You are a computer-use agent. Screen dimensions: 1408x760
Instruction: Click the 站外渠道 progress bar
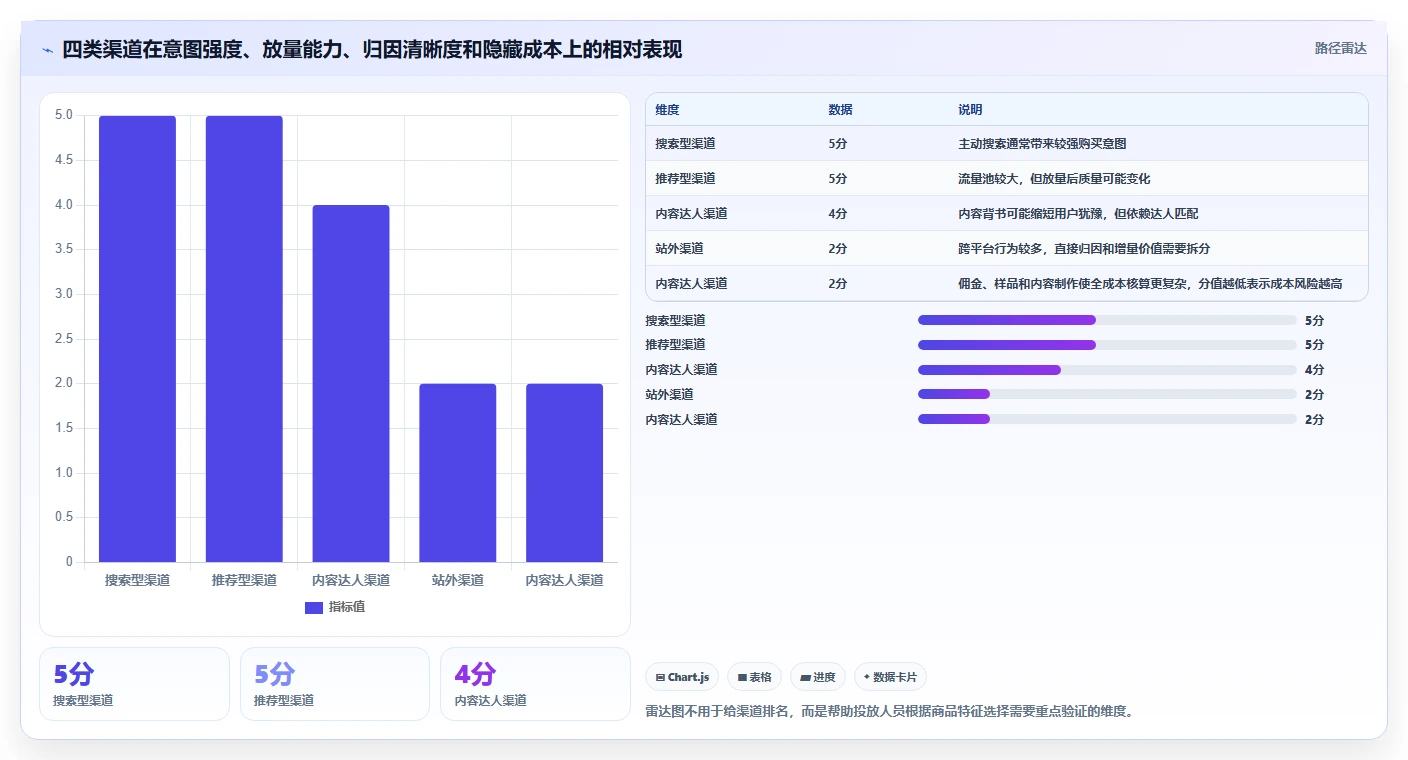pyautogui.click(x=1107, y=394)
